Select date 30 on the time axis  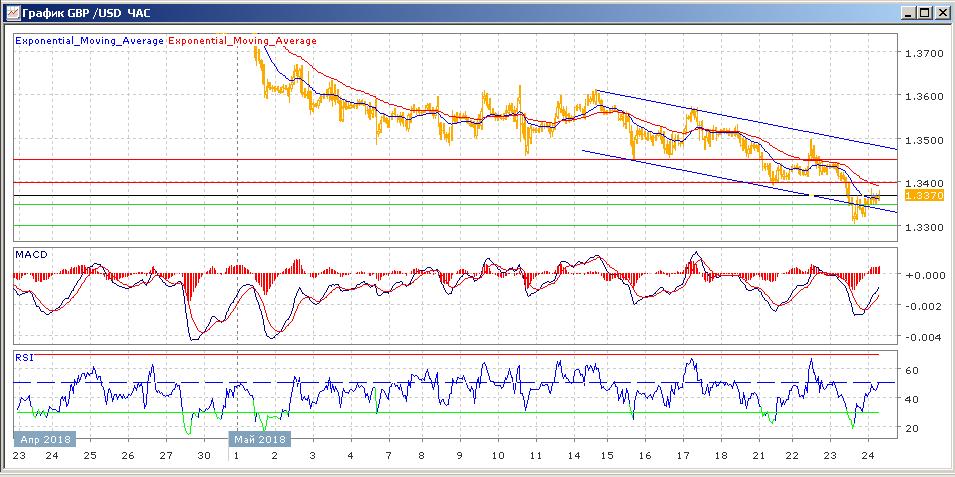203,456
